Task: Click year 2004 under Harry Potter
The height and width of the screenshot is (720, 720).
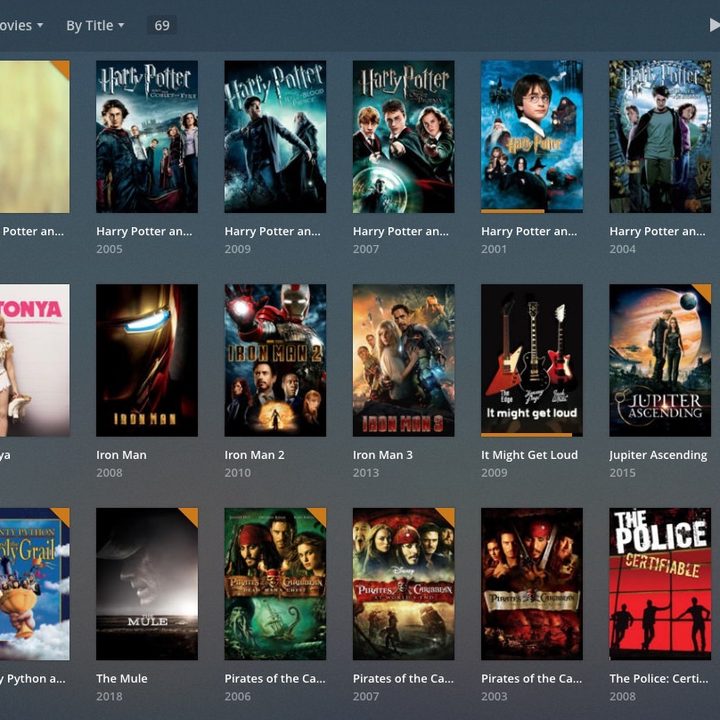Action: tap(623, 249)
